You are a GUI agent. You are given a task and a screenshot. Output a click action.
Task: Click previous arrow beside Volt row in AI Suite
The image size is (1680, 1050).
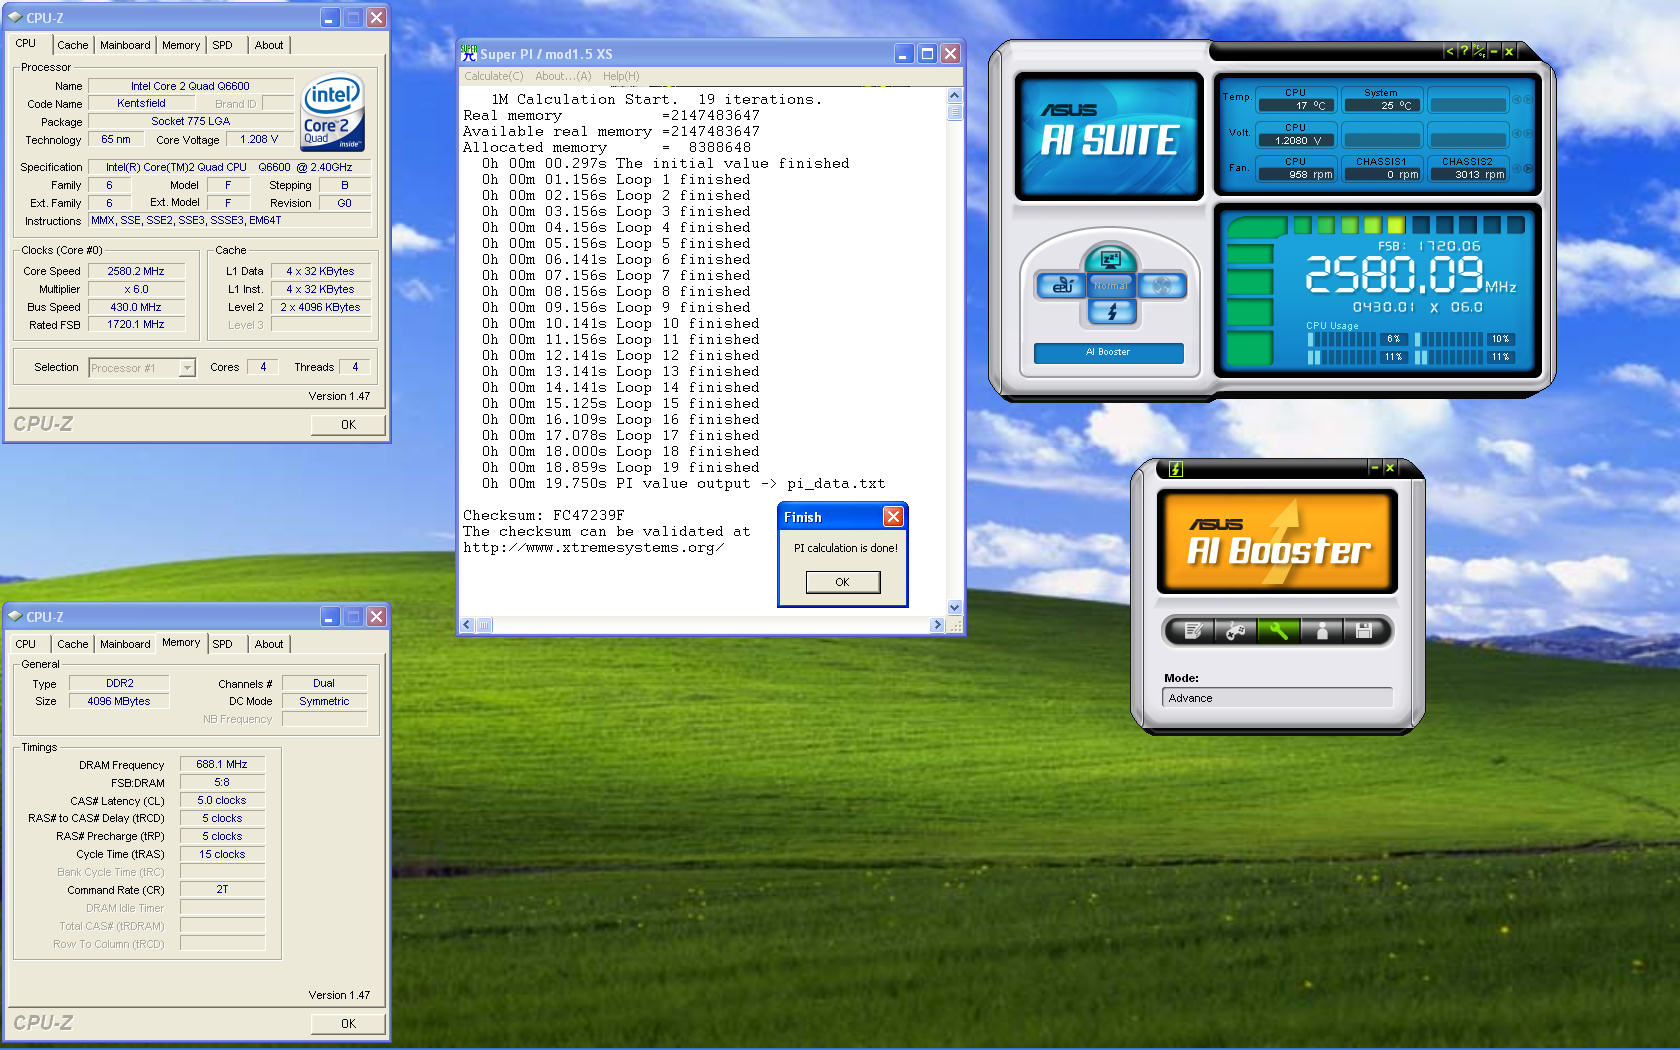point(1517,134)
